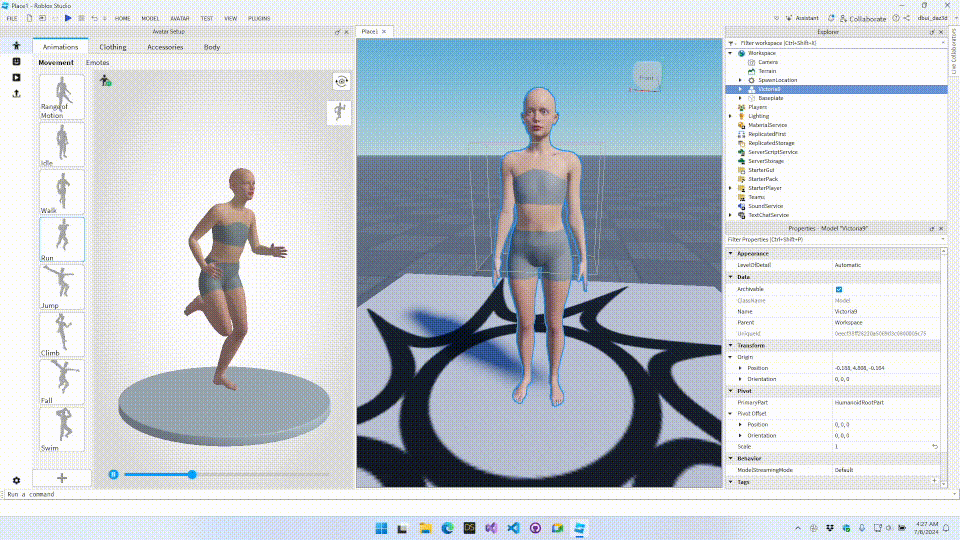Switch to the Body tab

tap(212, 47)
